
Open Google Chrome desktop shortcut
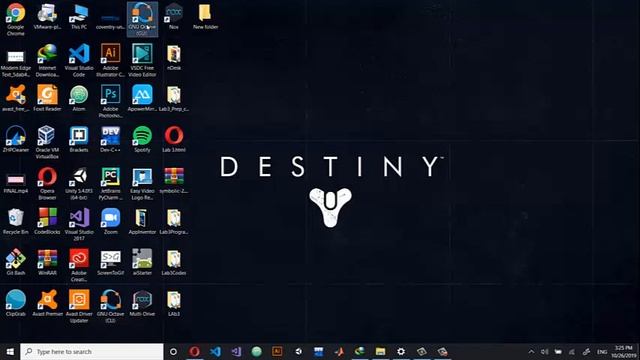click(x=16, y=19)
